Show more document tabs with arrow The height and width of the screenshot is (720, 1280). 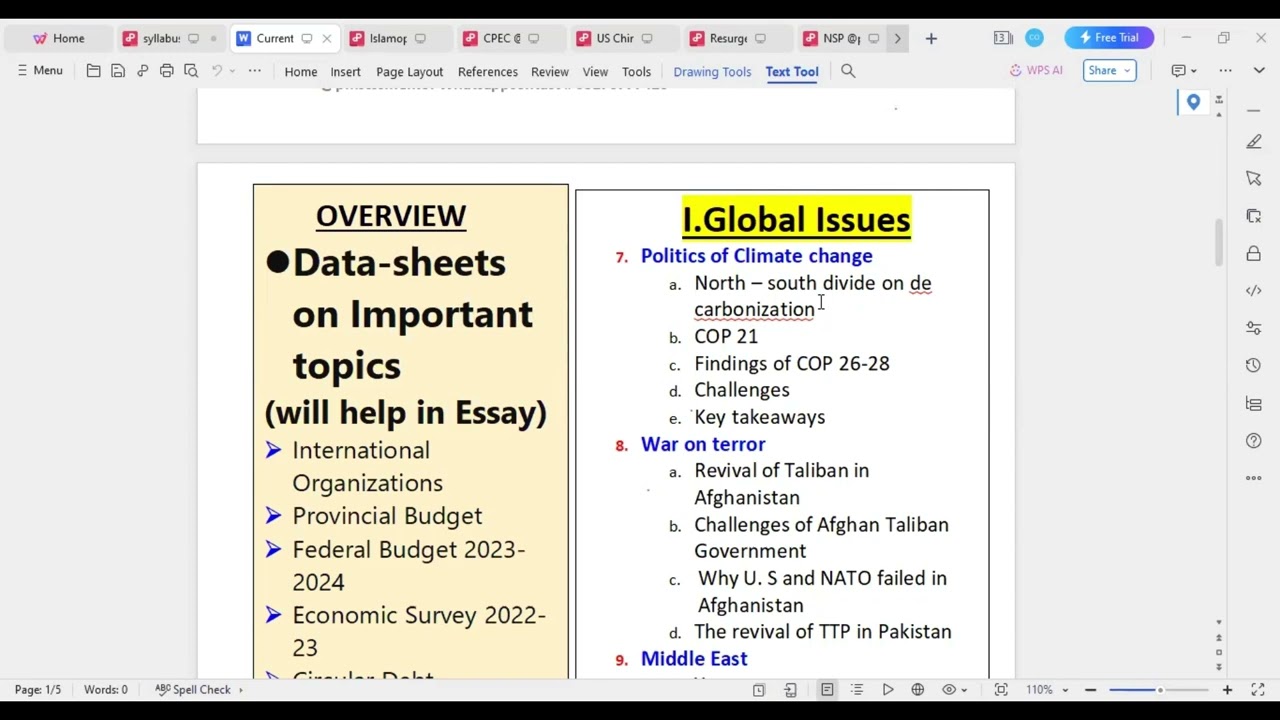[897, 38]
